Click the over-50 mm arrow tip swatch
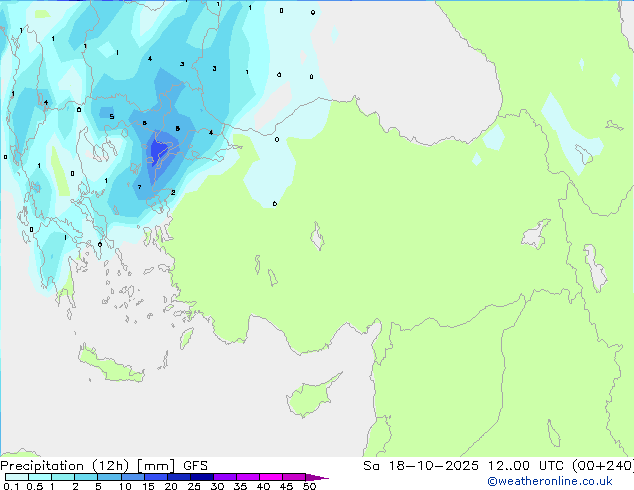Image resolution: width=634 pixels, height=490 pixels. point(316,477)
